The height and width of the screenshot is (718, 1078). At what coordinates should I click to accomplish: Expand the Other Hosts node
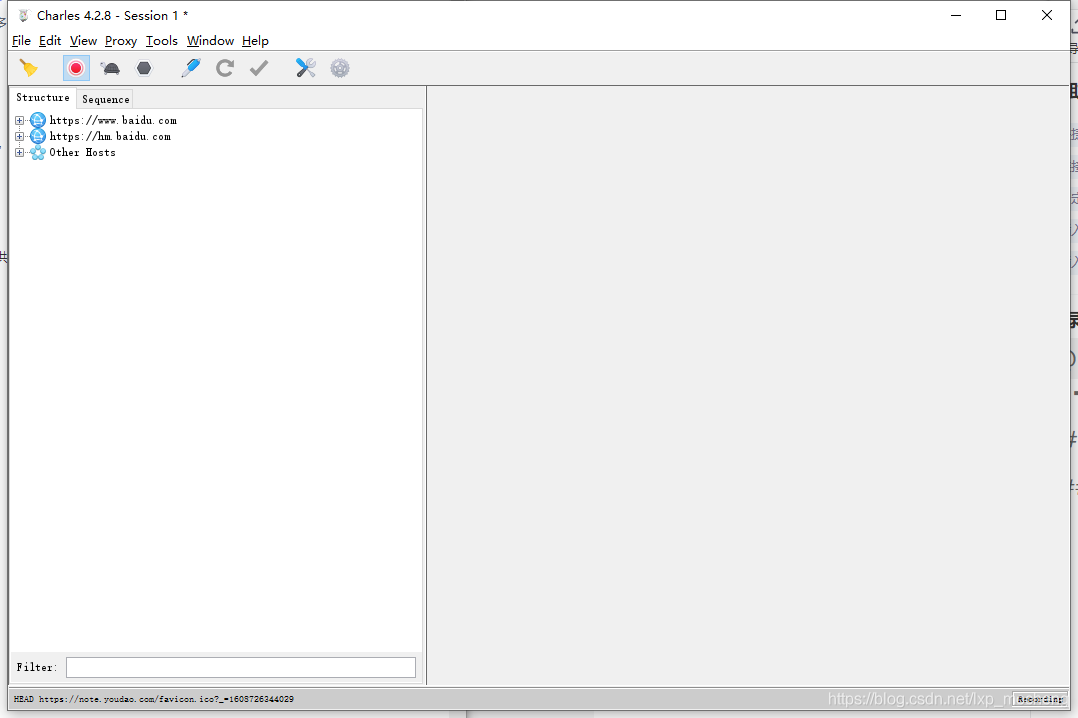19,153
